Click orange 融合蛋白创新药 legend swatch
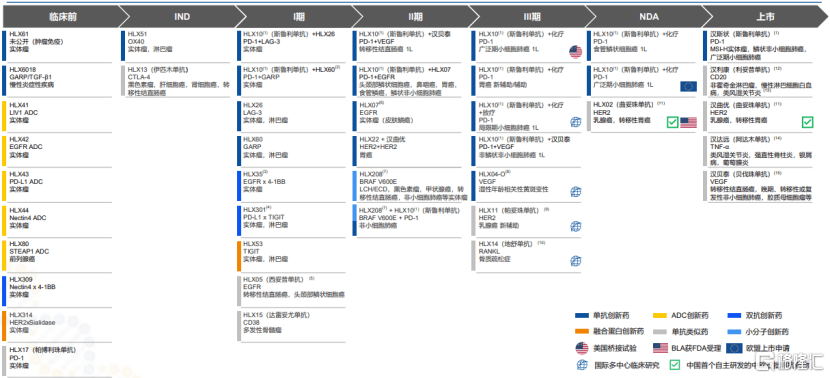Image resolution: width=830 pixels, height=378 pixels. click(581, 331)
